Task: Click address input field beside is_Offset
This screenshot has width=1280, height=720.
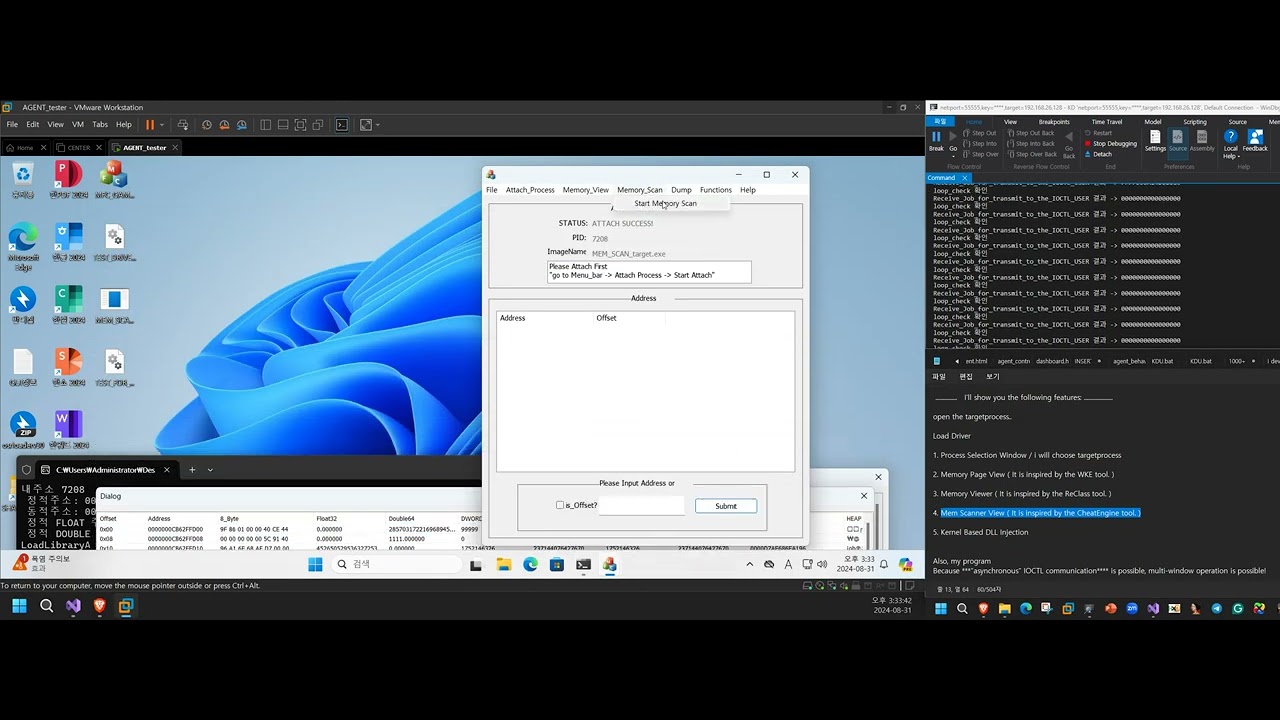Action: 642,505
